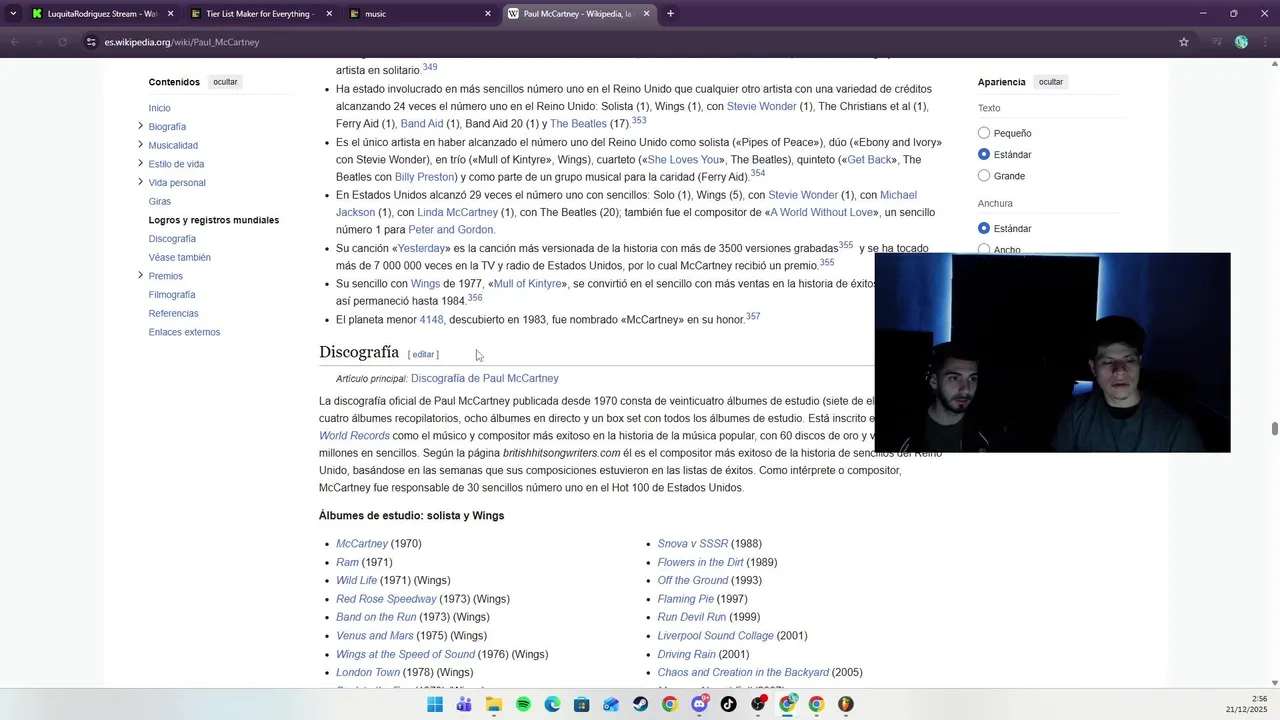This screenshot has width=1280, height=720.
Task: Open the Stevie Wonder link near Wings (1)
Action: [x=761, y=106]
